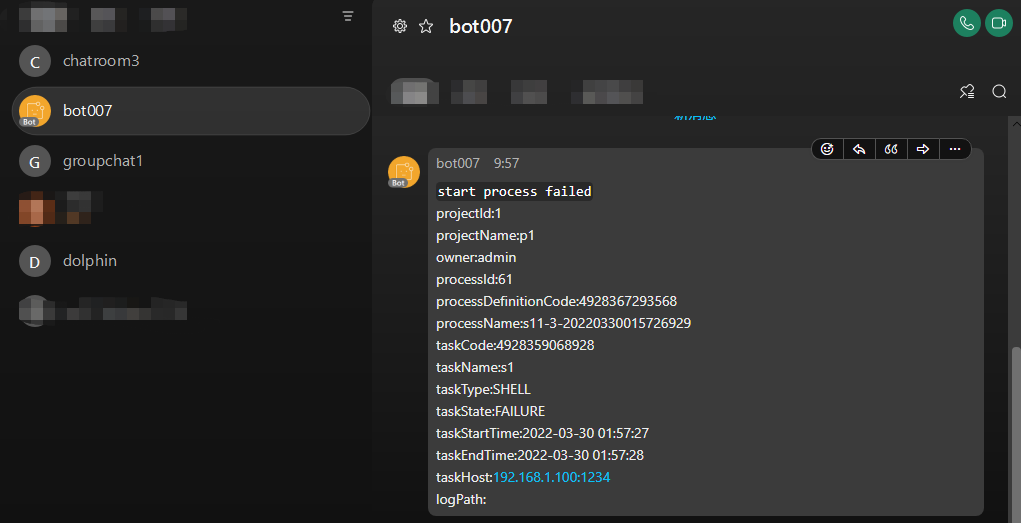Open the chatroom3 conversation
This screenshot has height=523, width=1021.
[x=100, y=61]
